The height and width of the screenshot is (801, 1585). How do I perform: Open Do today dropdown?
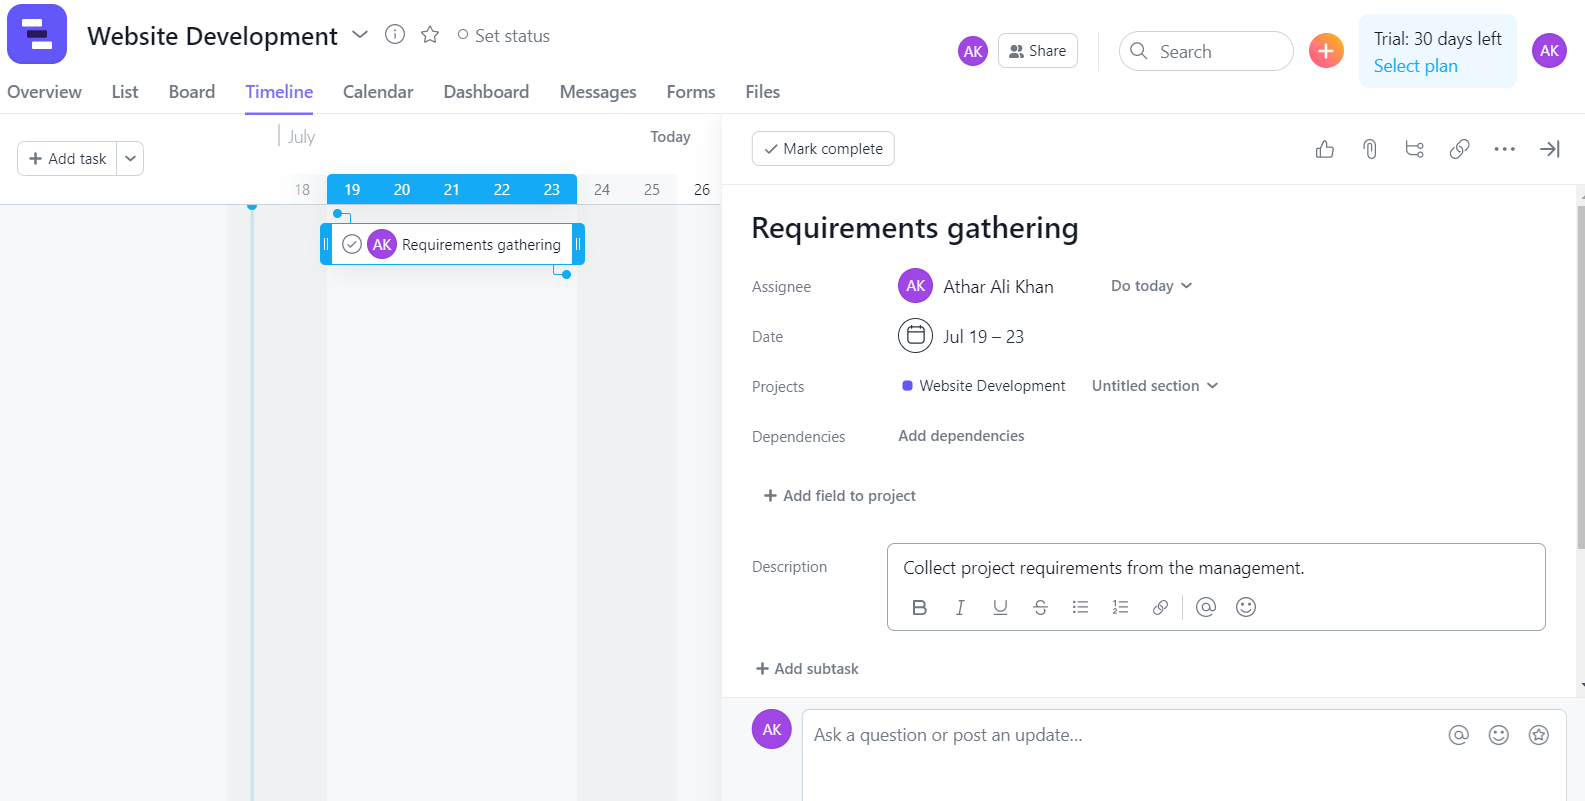(x=1151, y=286)
